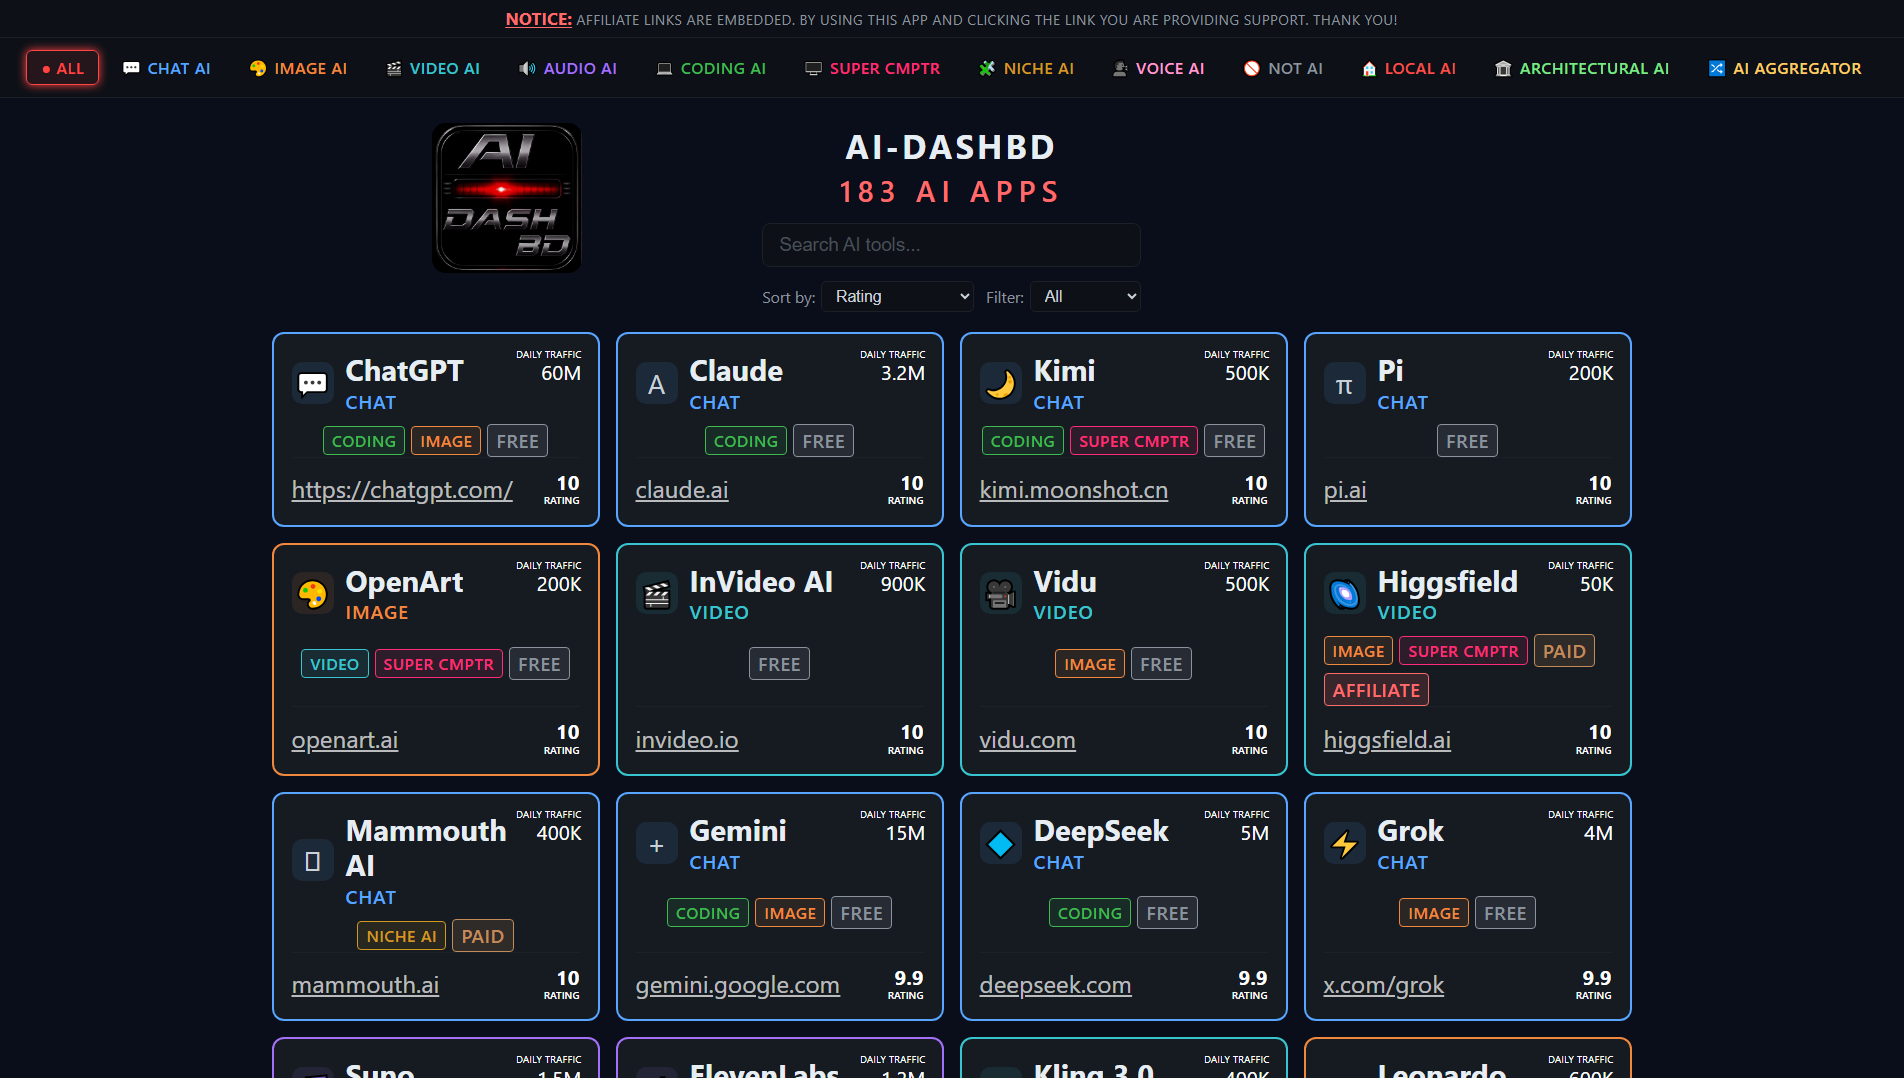Click the OpenArt palette icon

point(313,594)
